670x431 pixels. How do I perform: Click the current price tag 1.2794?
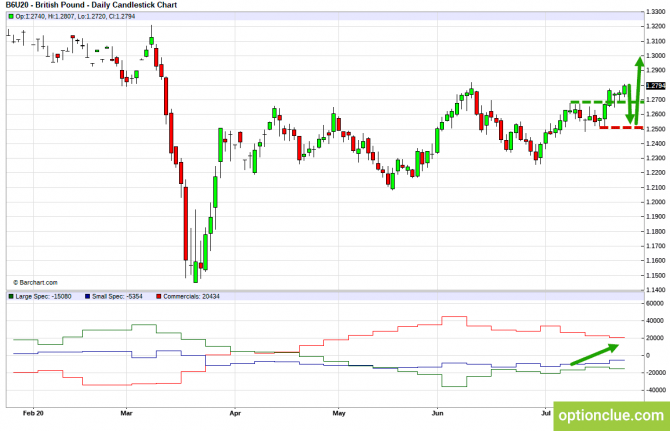[655, 86]
